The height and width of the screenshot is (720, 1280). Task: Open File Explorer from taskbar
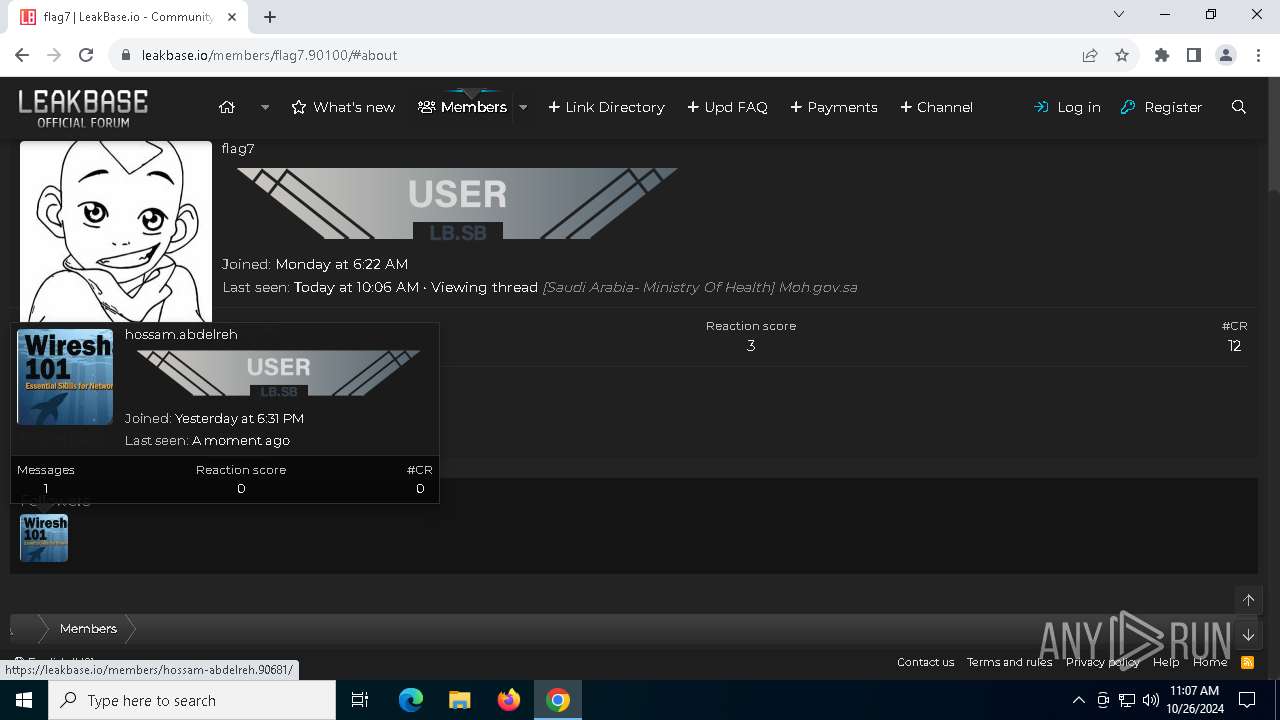tap(460, 700)
